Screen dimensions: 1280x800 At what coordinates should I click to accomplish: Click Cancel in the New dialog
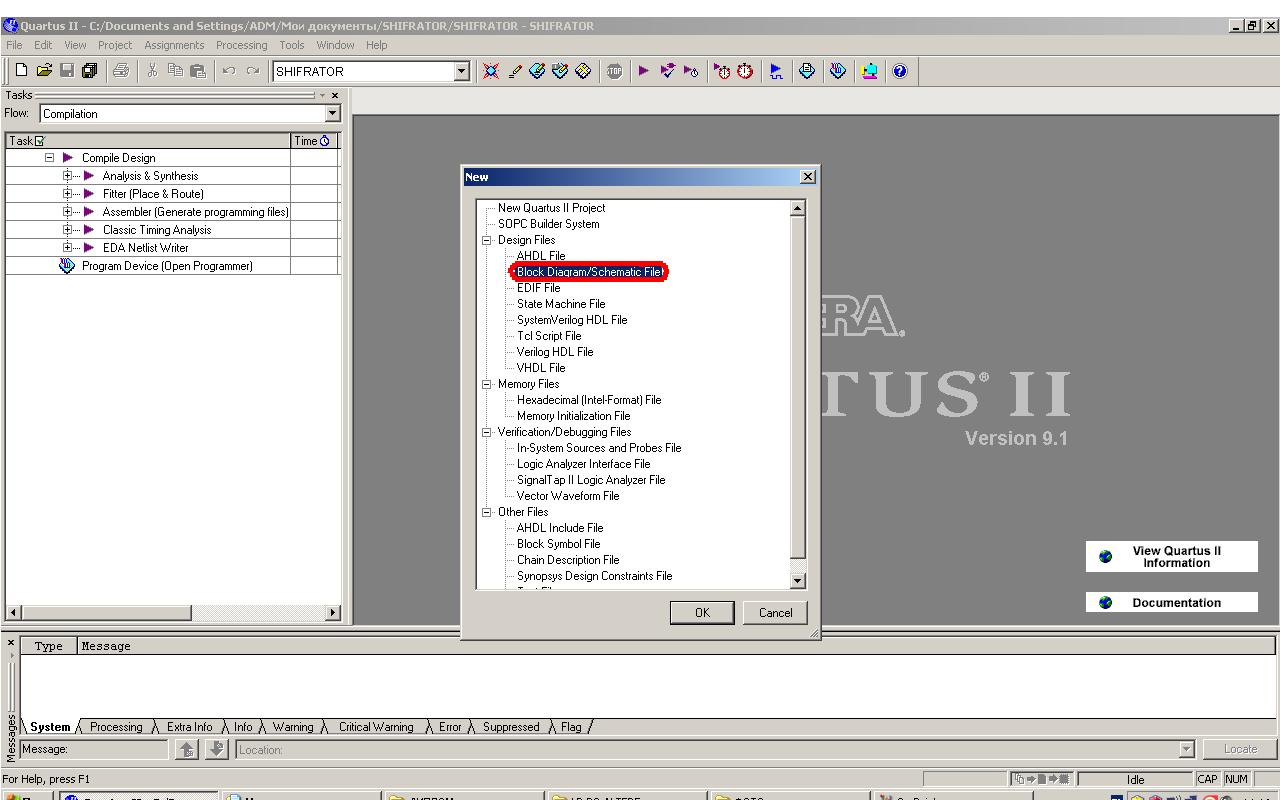[775, 613]
